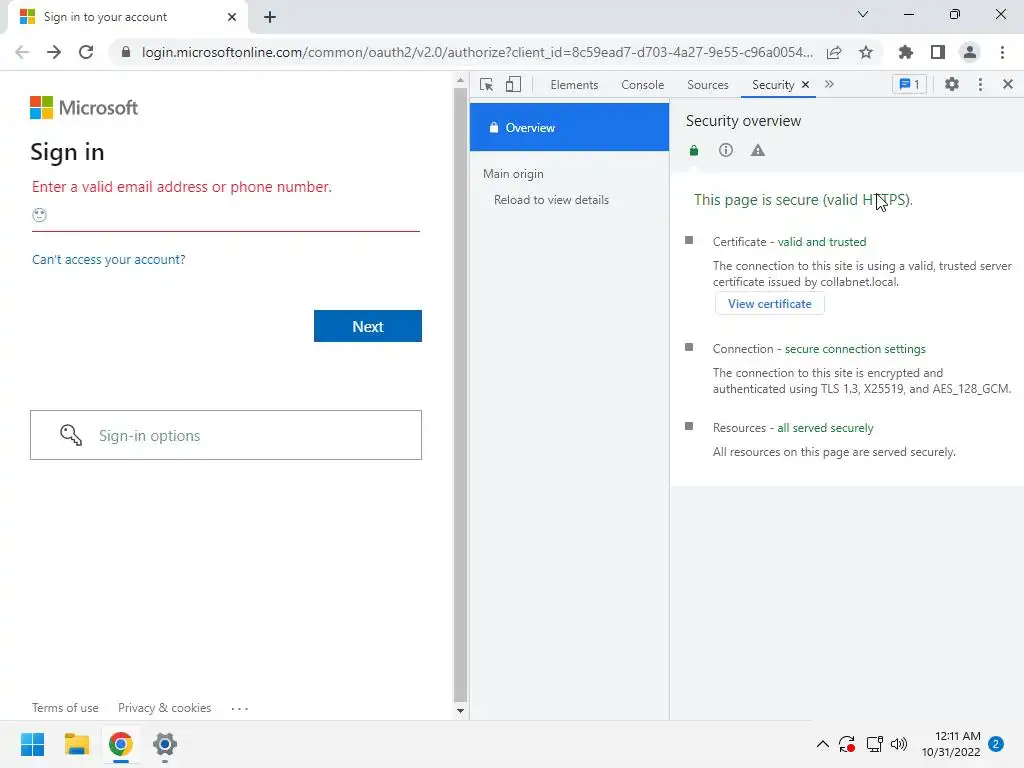Click the network tray icon
Screen dimensions: 1024x768
(874, 744)
